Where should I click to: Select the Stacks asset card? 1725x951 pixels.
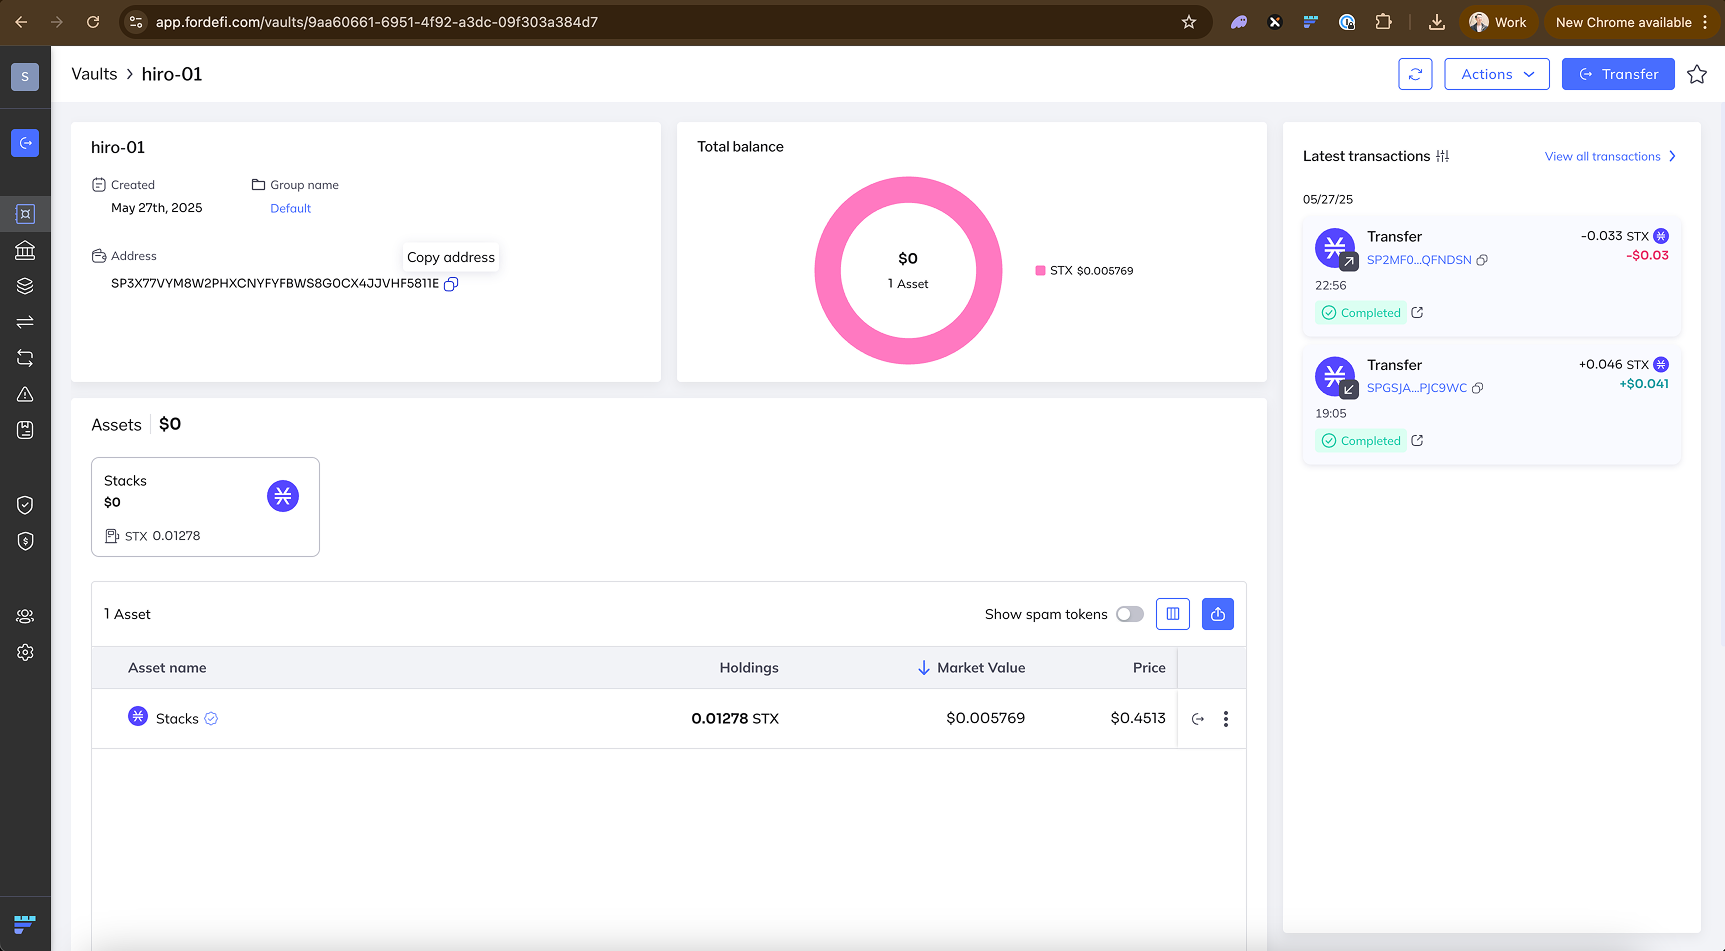(x=205, y=507)
